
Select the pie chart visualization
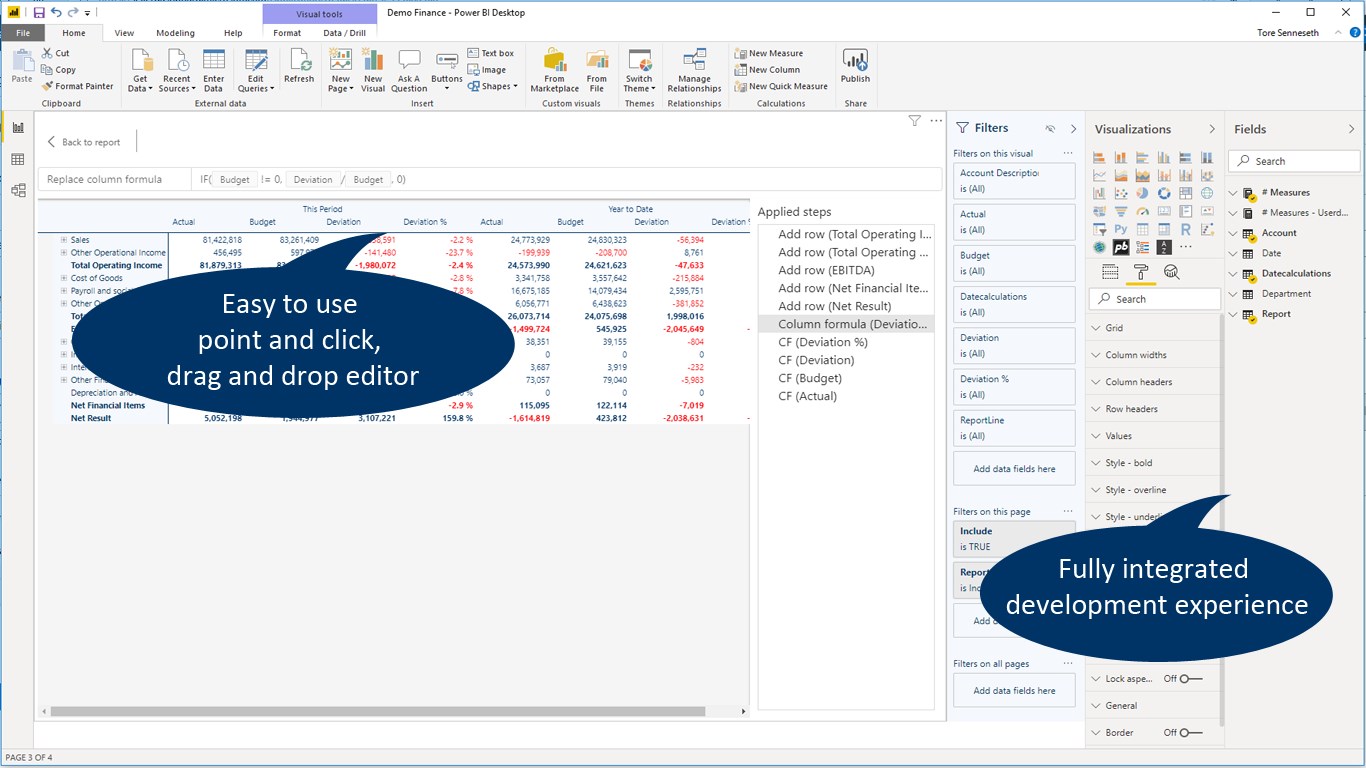1142,193
